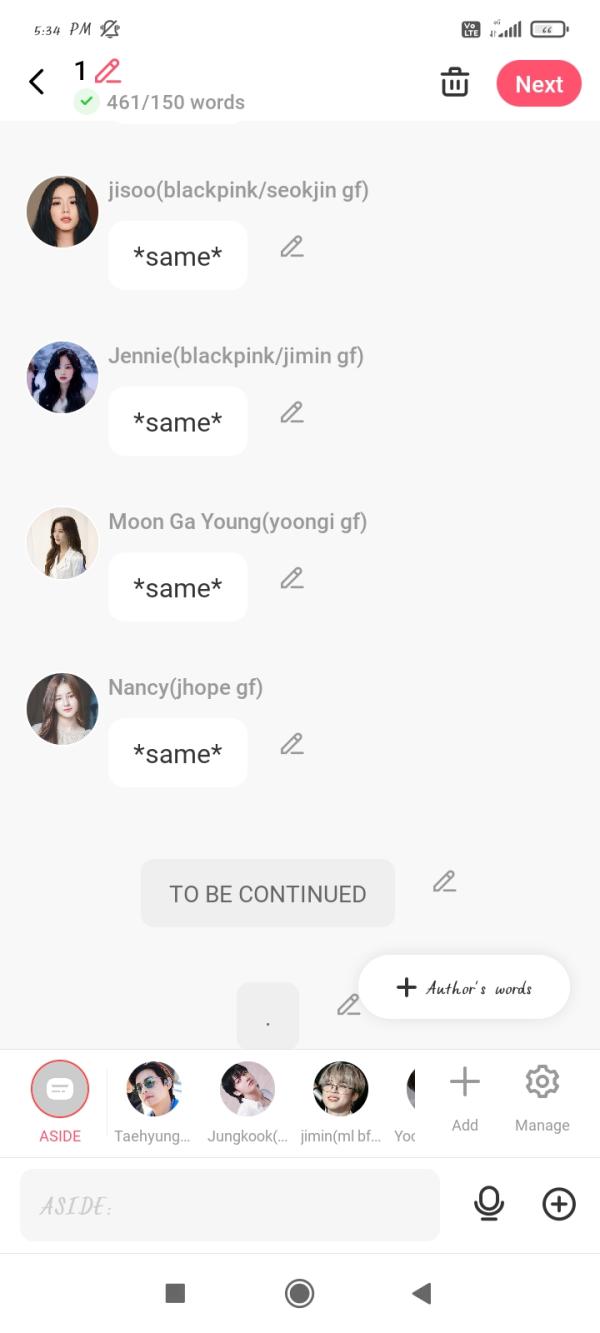Select Taehyung as the speaker

pyautogui.click(x=153, y=1090)
